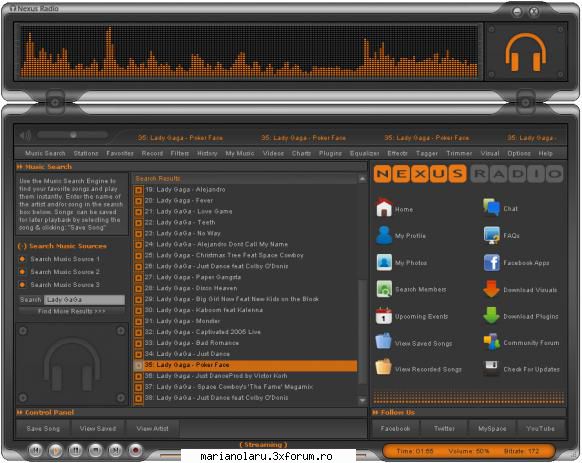Open the Tagger menu

point(427,153)
